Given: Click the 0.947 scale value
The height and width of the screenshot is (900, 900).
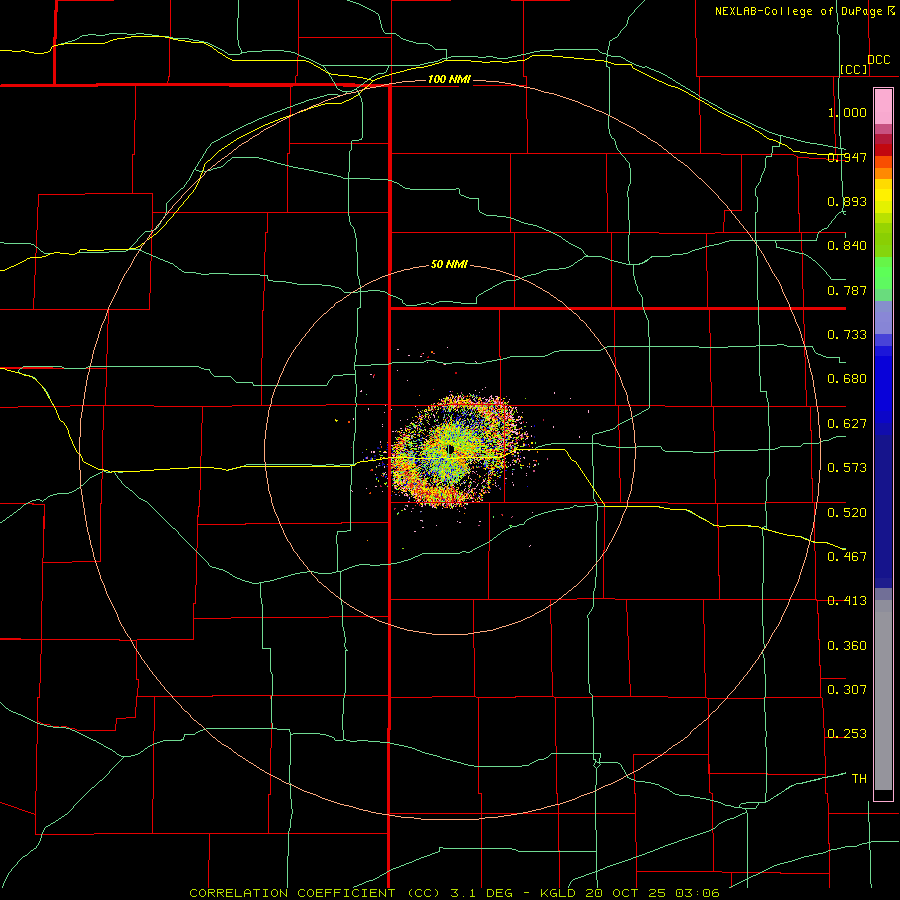Looking at the screenshot, I should [847, 157].
